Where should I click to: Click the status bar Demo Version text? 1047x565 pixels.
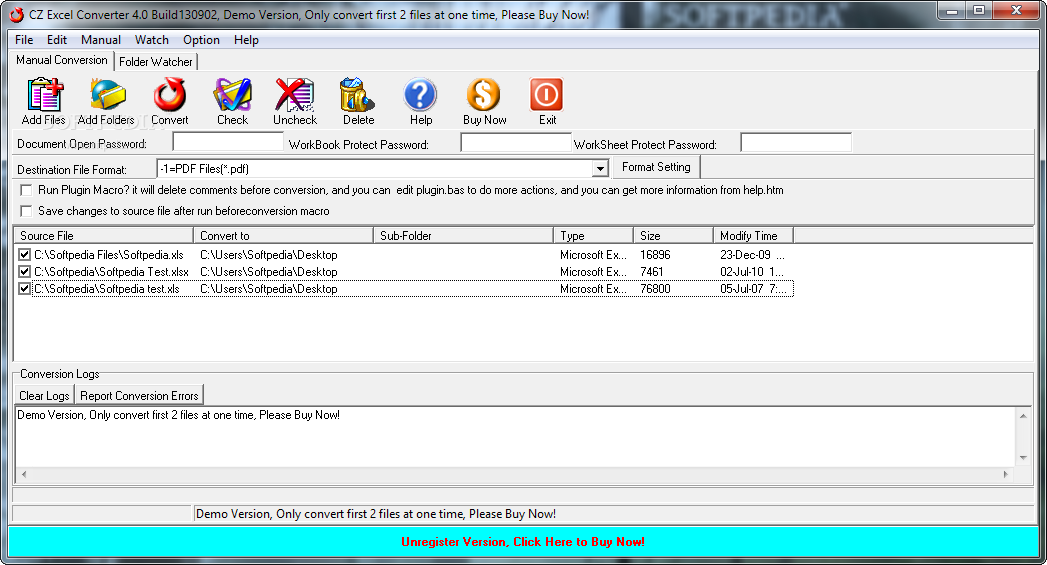pyautogui.click(x=376, y=514)
